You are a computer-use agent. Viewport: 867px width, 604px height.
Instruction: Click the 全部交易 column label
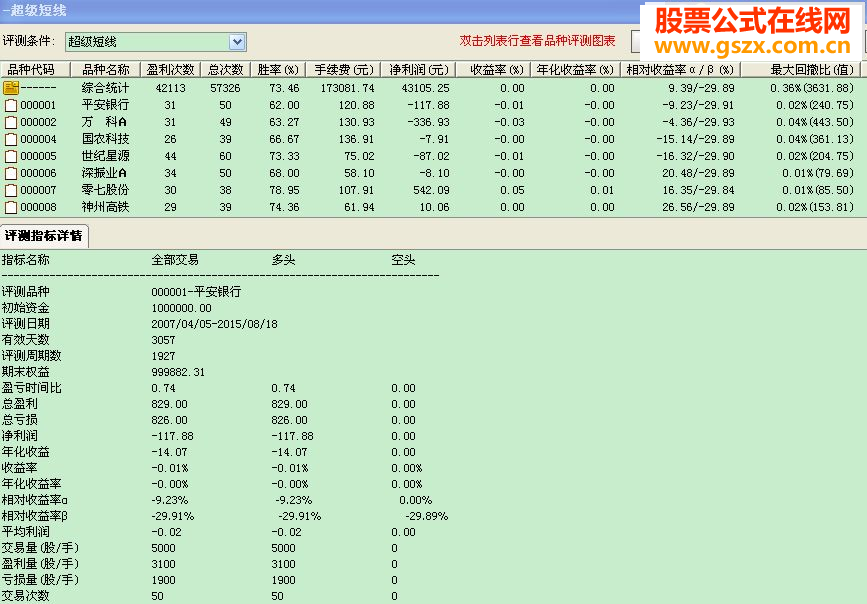175,260
